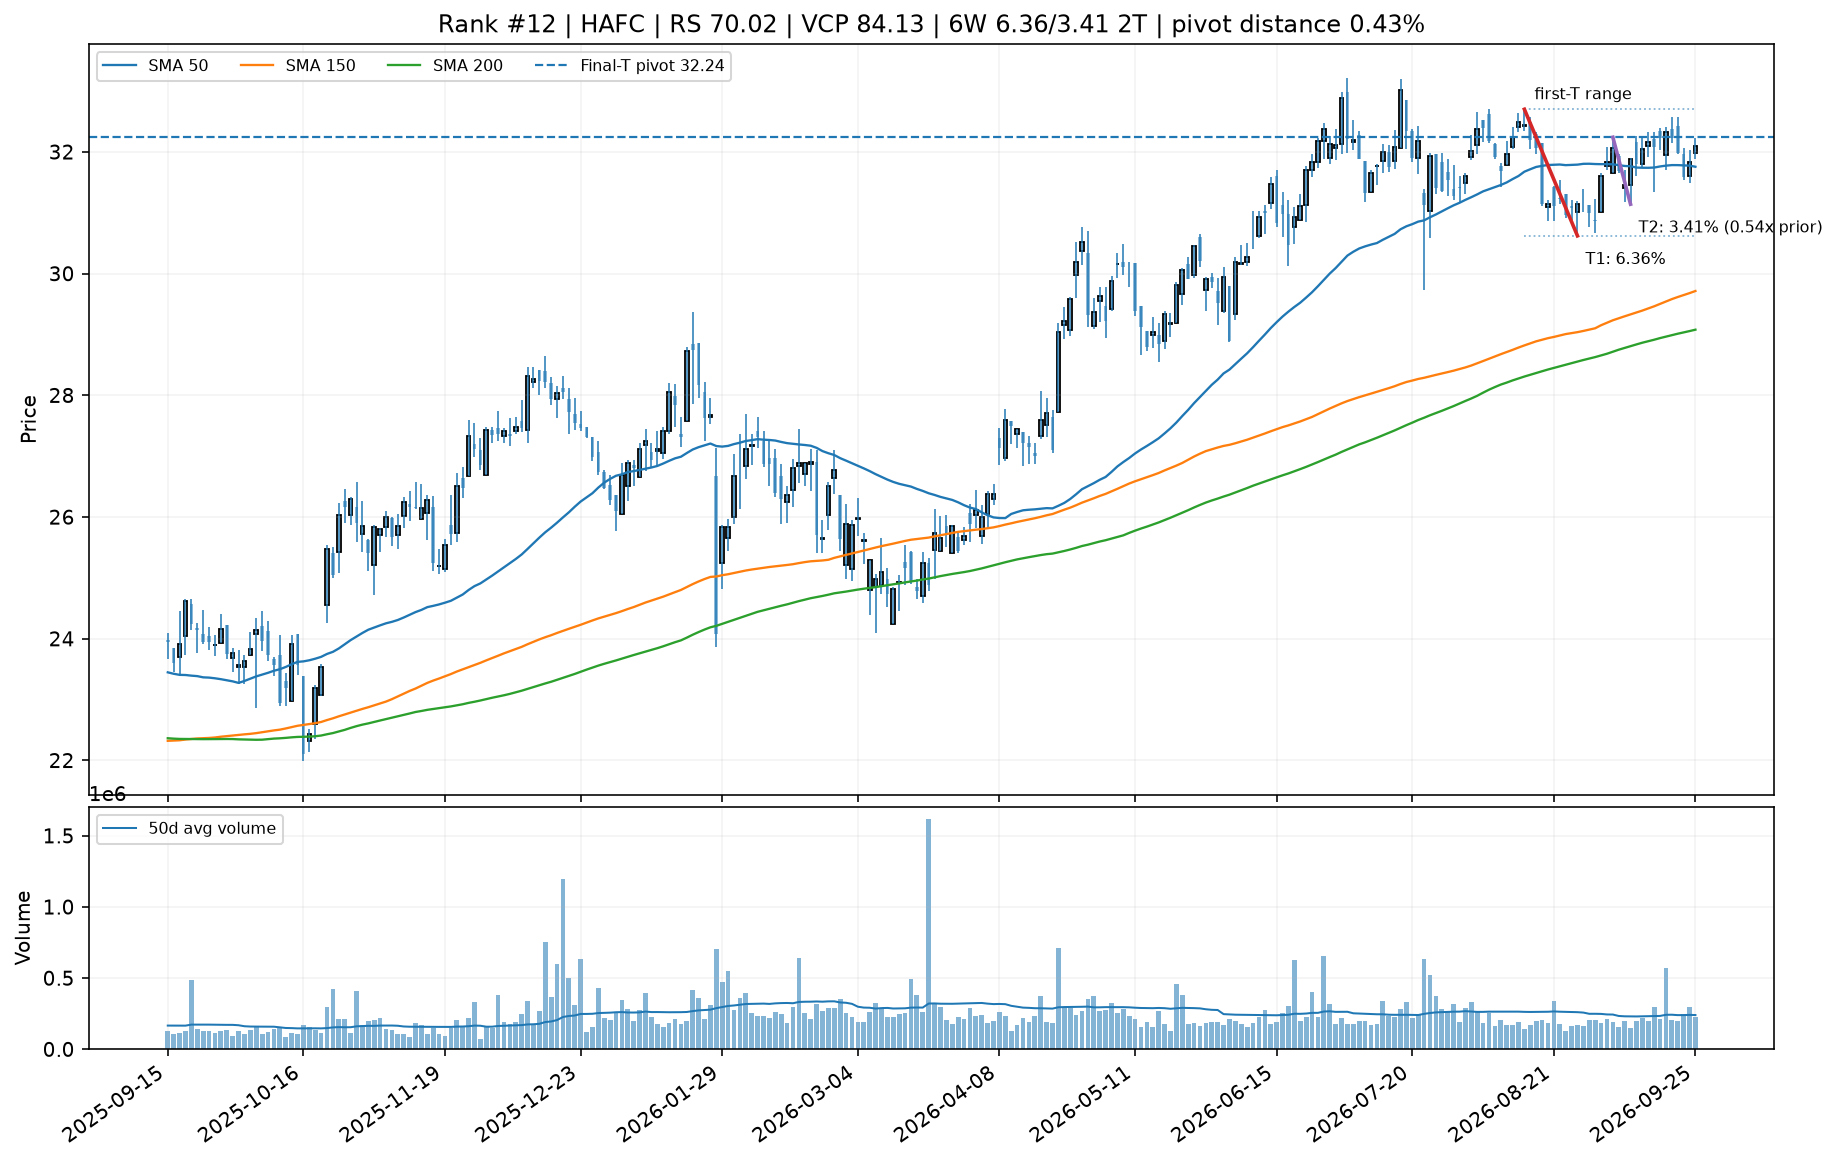This screenshot has height=1162, width=1837.
Task: Click the 2026-05-11 date label
Action: pos(1084,1103)
